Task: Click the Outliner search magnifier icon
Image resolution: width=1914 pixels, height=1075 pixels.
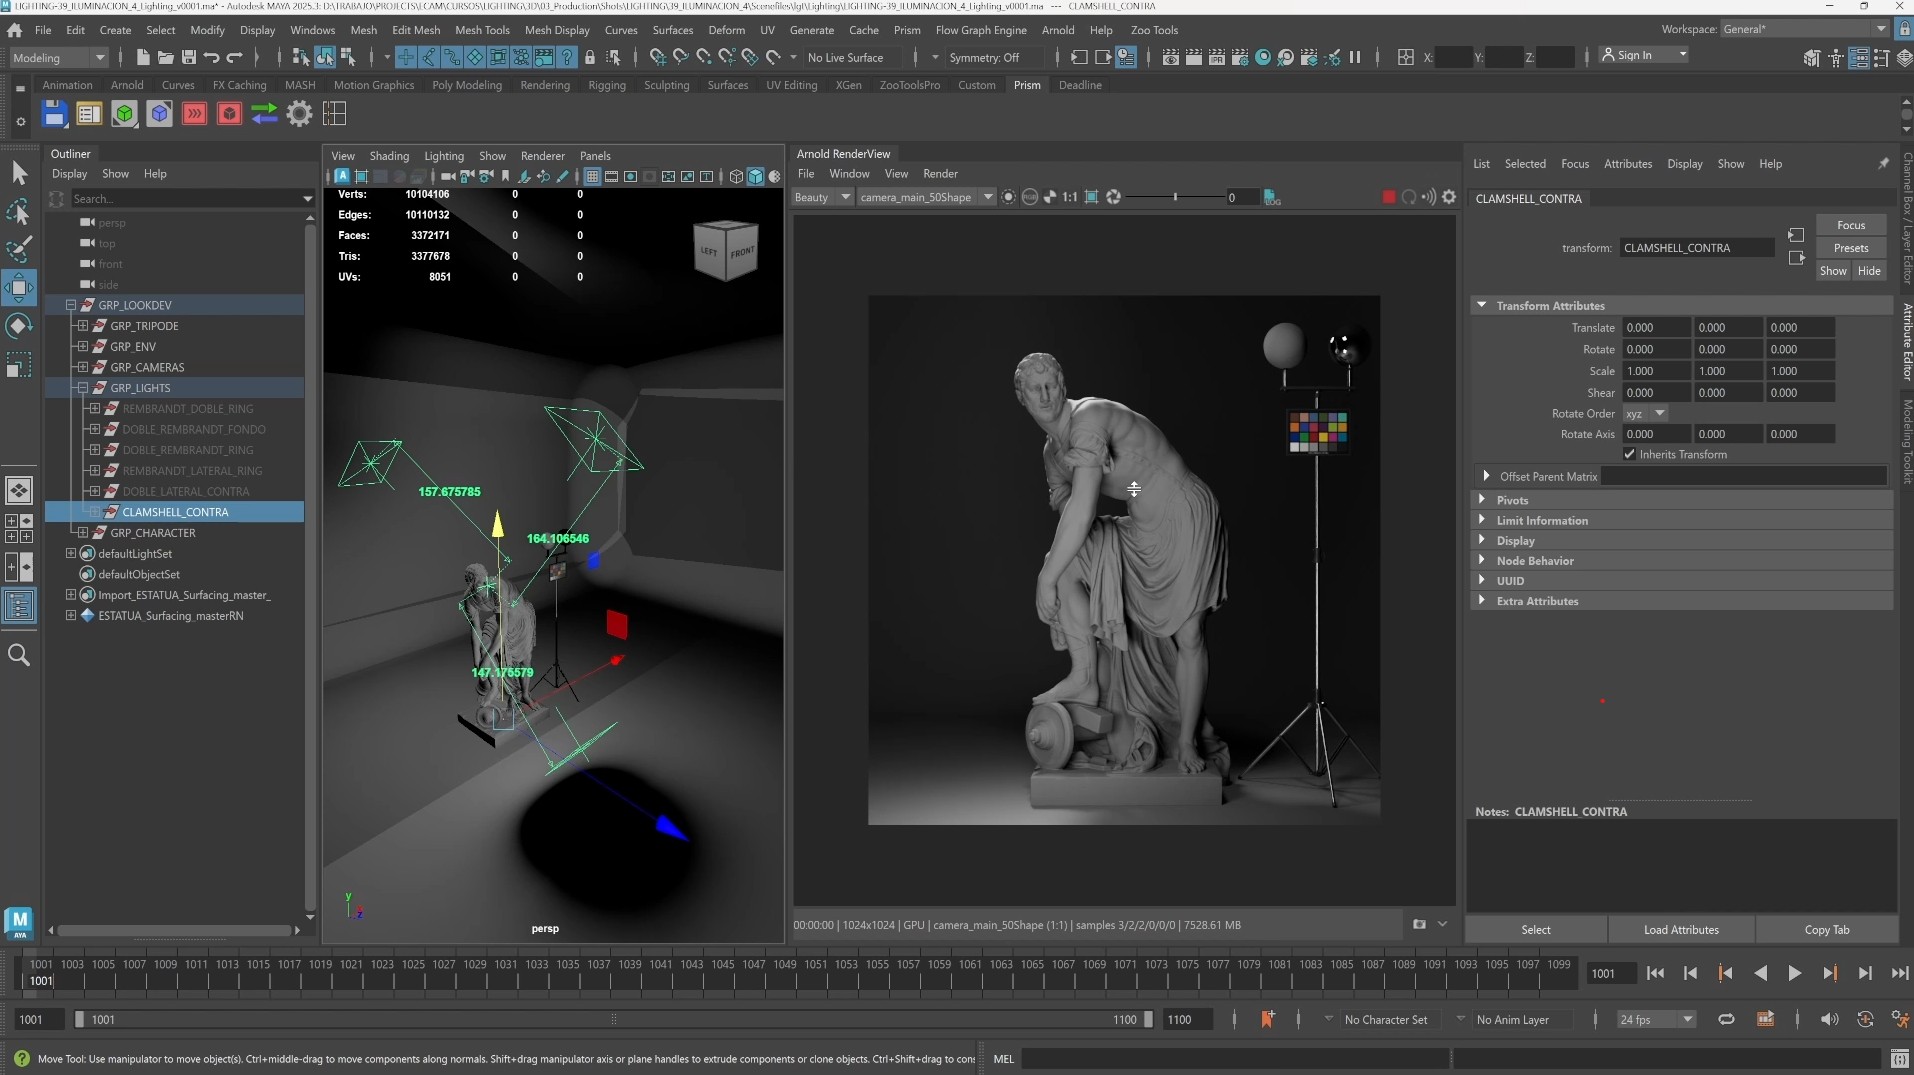Action: pos(19,655)
